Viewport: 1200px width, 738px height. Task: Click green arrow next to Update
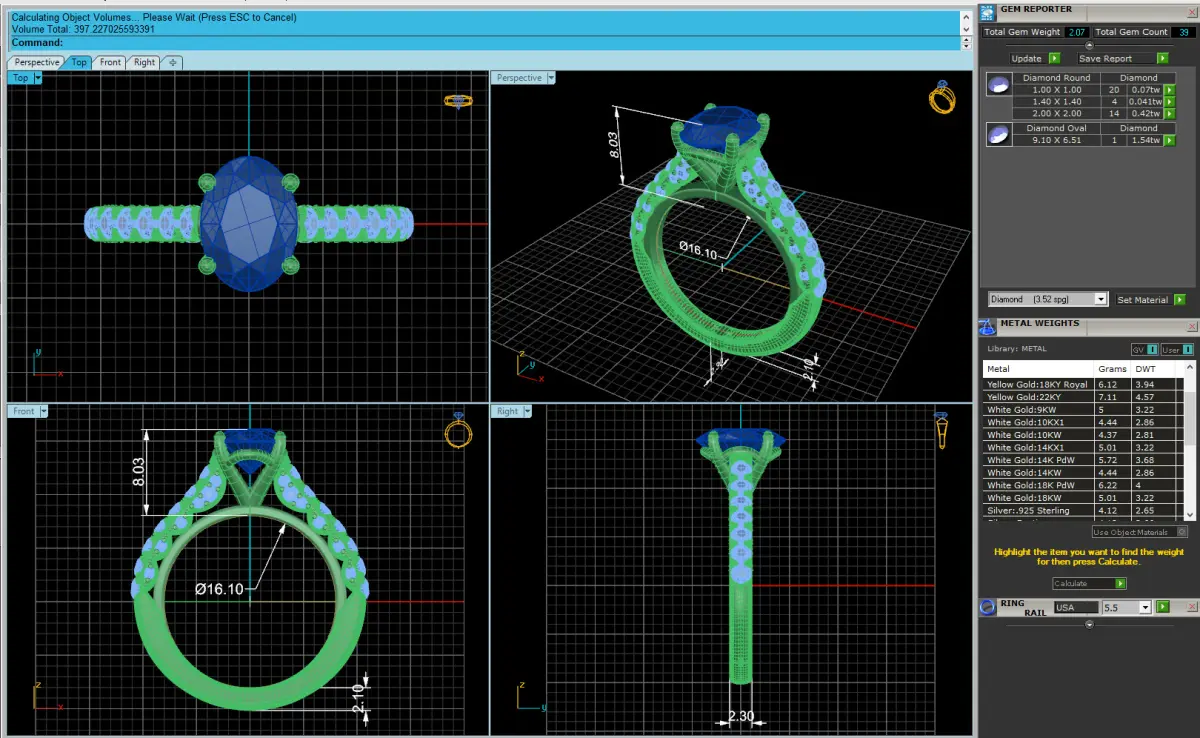[x=1054, y=58]
